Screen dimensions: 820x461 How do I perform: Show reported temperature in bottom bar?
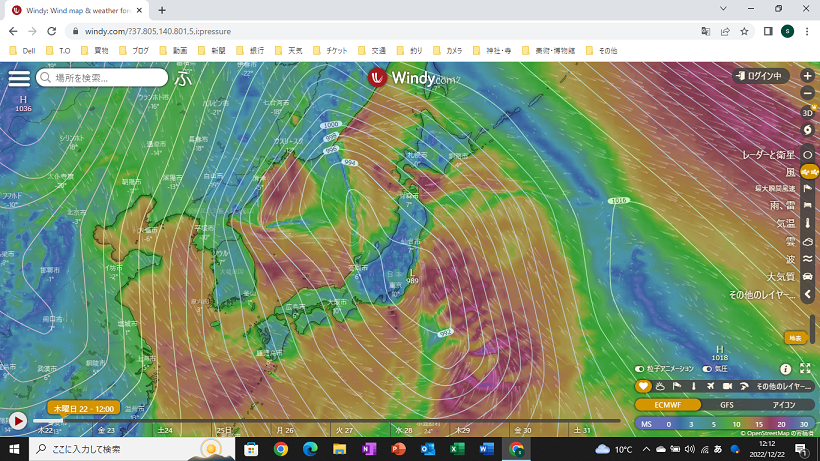[693, 386]
